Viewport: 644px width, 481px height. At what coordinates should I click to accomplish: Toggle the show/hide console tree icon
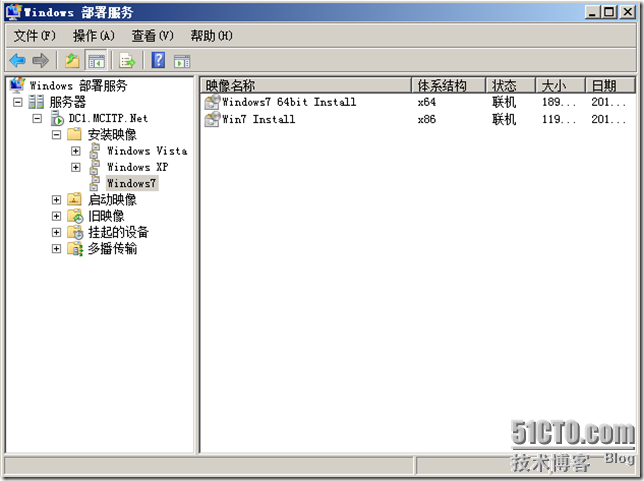click(96, 61)
